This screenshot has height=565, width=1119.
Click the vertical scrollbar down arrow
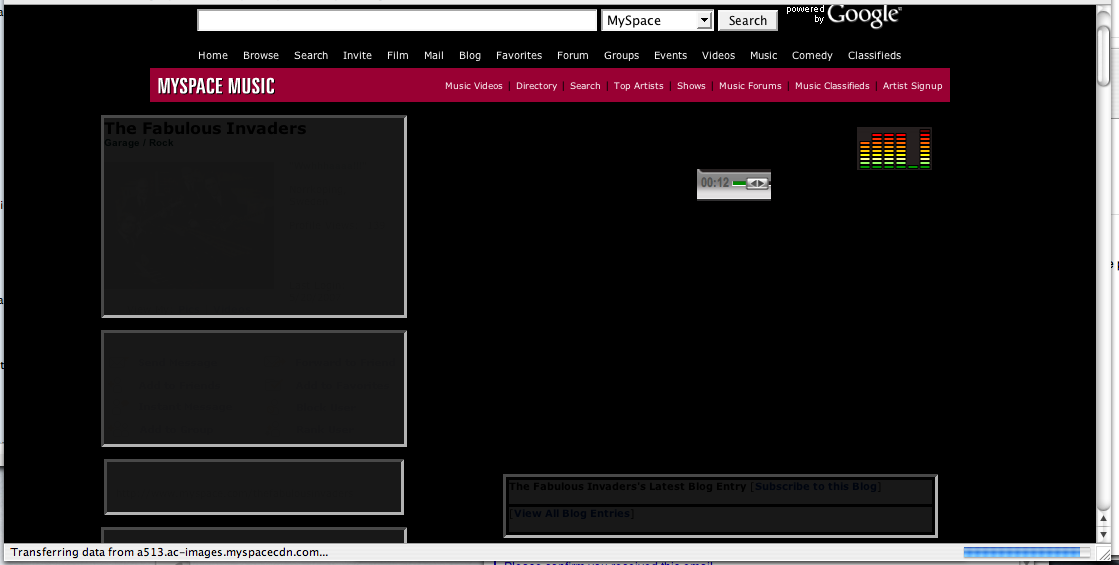pos(1103,534)
